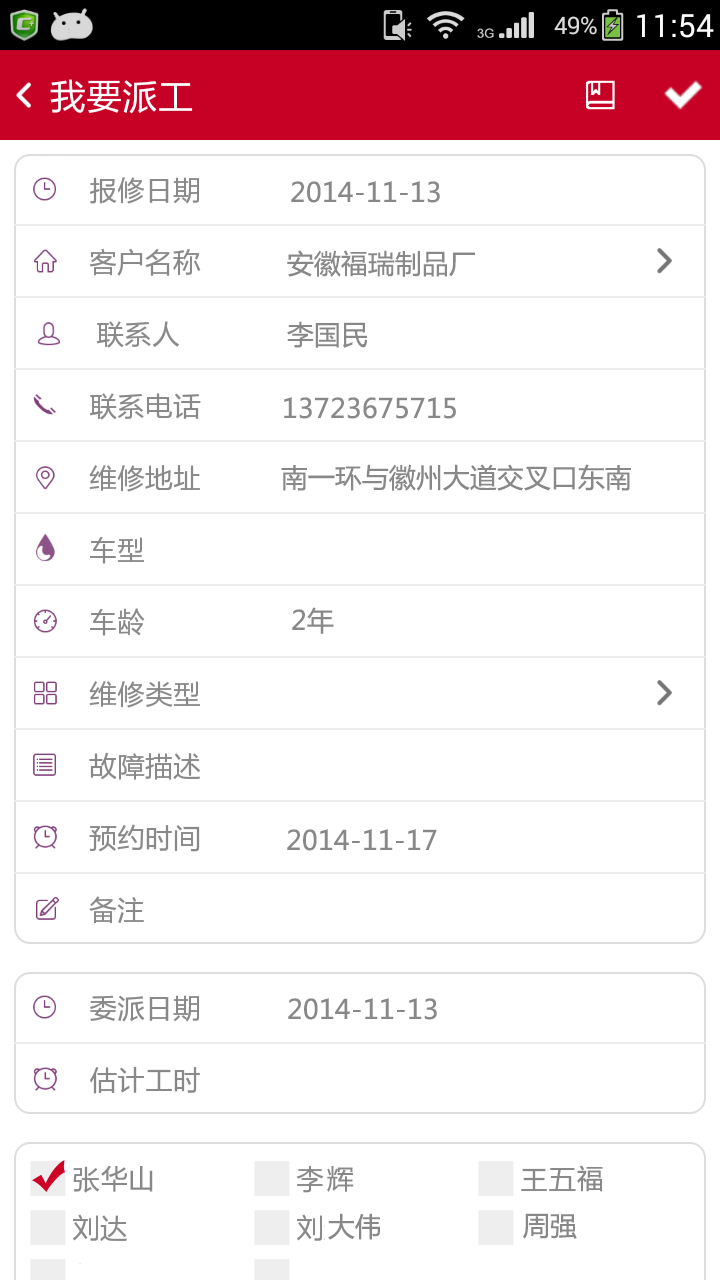Tap the edit pencil icon beside 备注

46,909
